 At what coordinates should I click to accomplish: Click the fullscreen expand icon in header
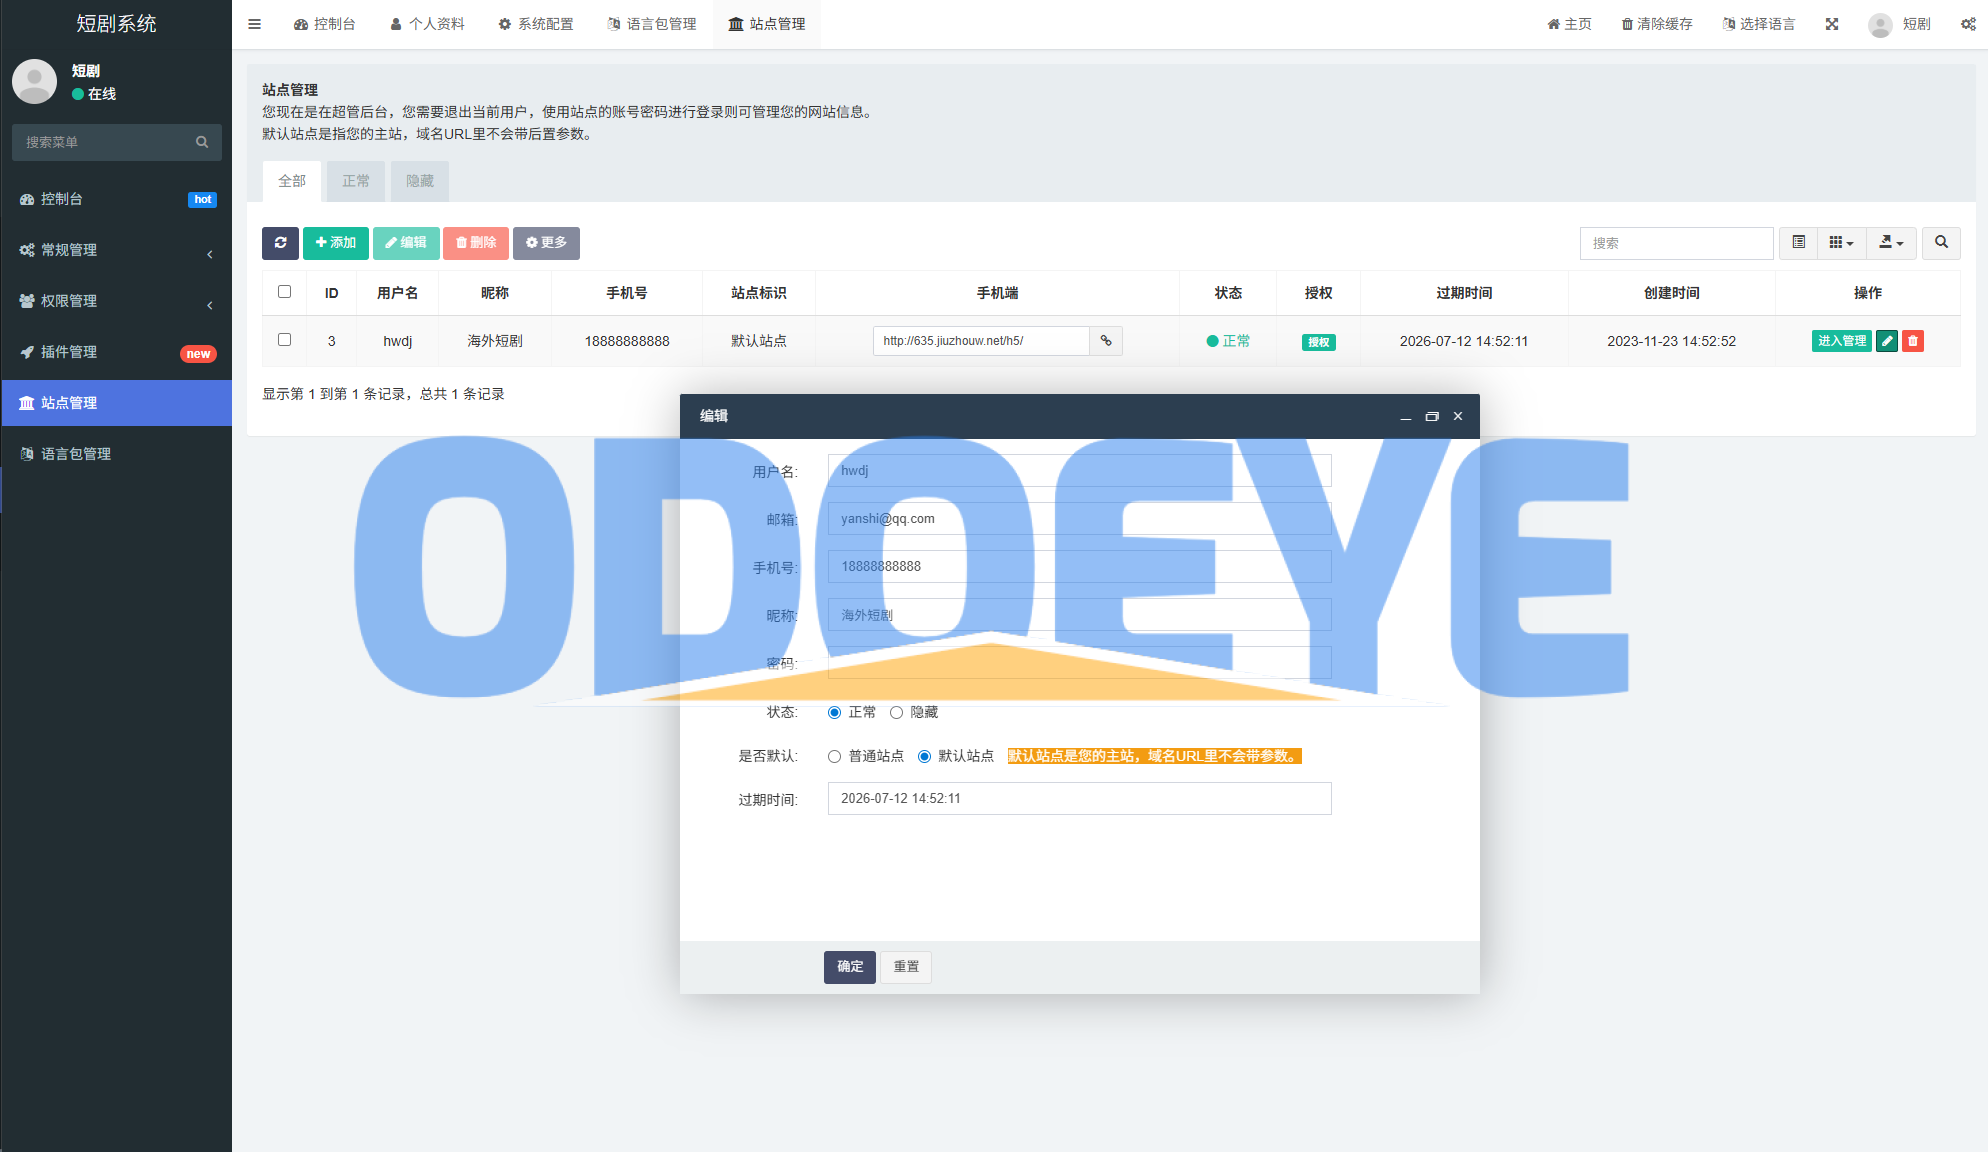(1832, 24)
